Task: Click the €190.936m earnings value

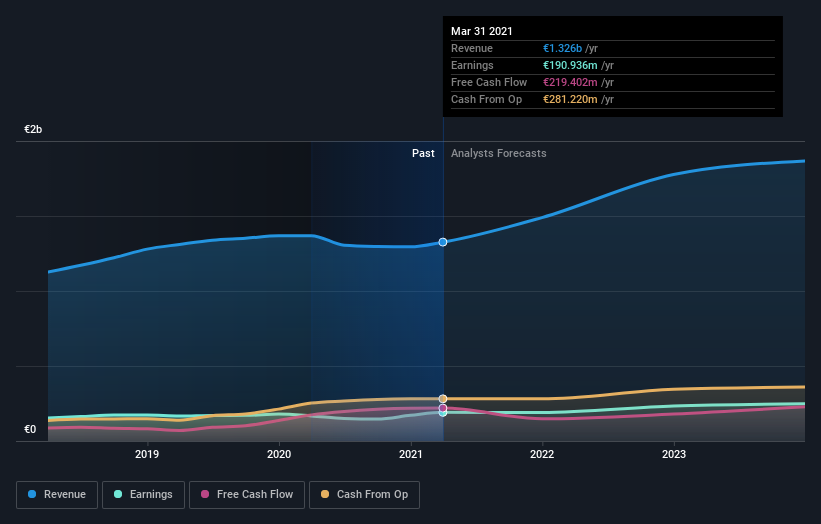Action: [570, 65]
